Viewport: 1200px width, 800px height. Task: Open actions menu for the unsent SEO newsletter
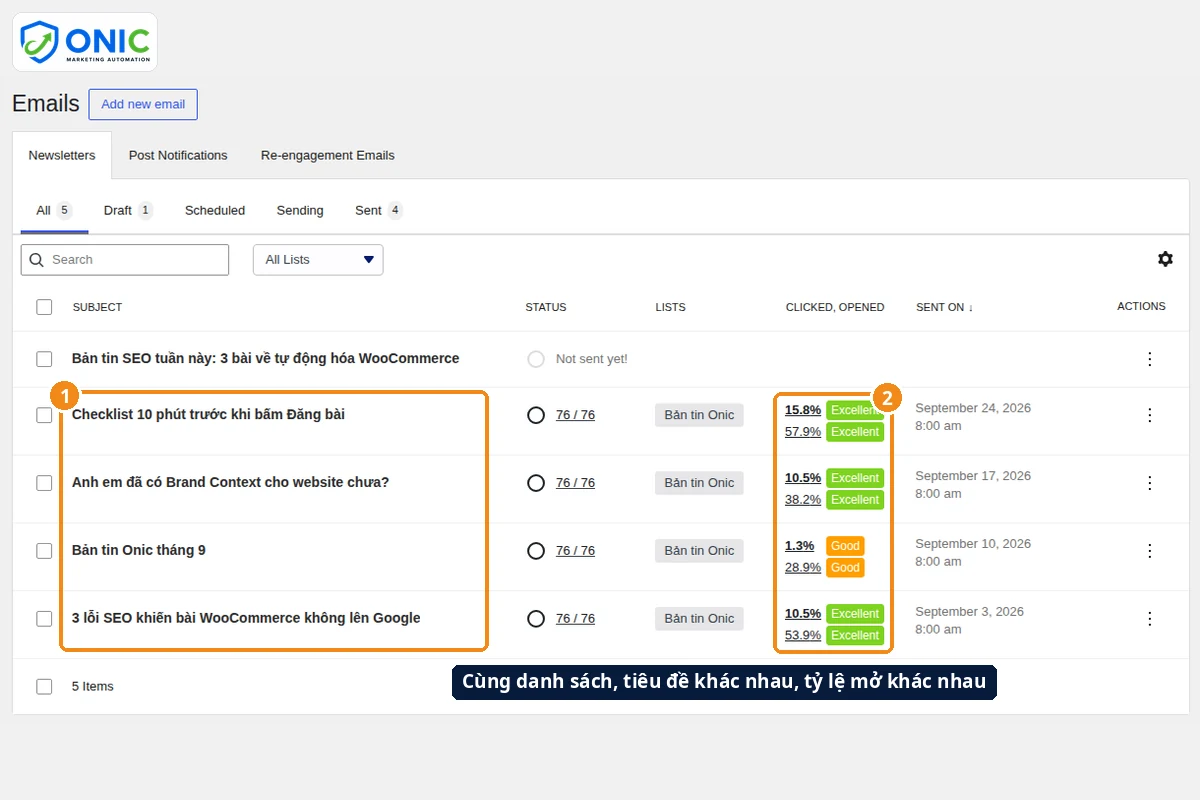(1149, 359)
